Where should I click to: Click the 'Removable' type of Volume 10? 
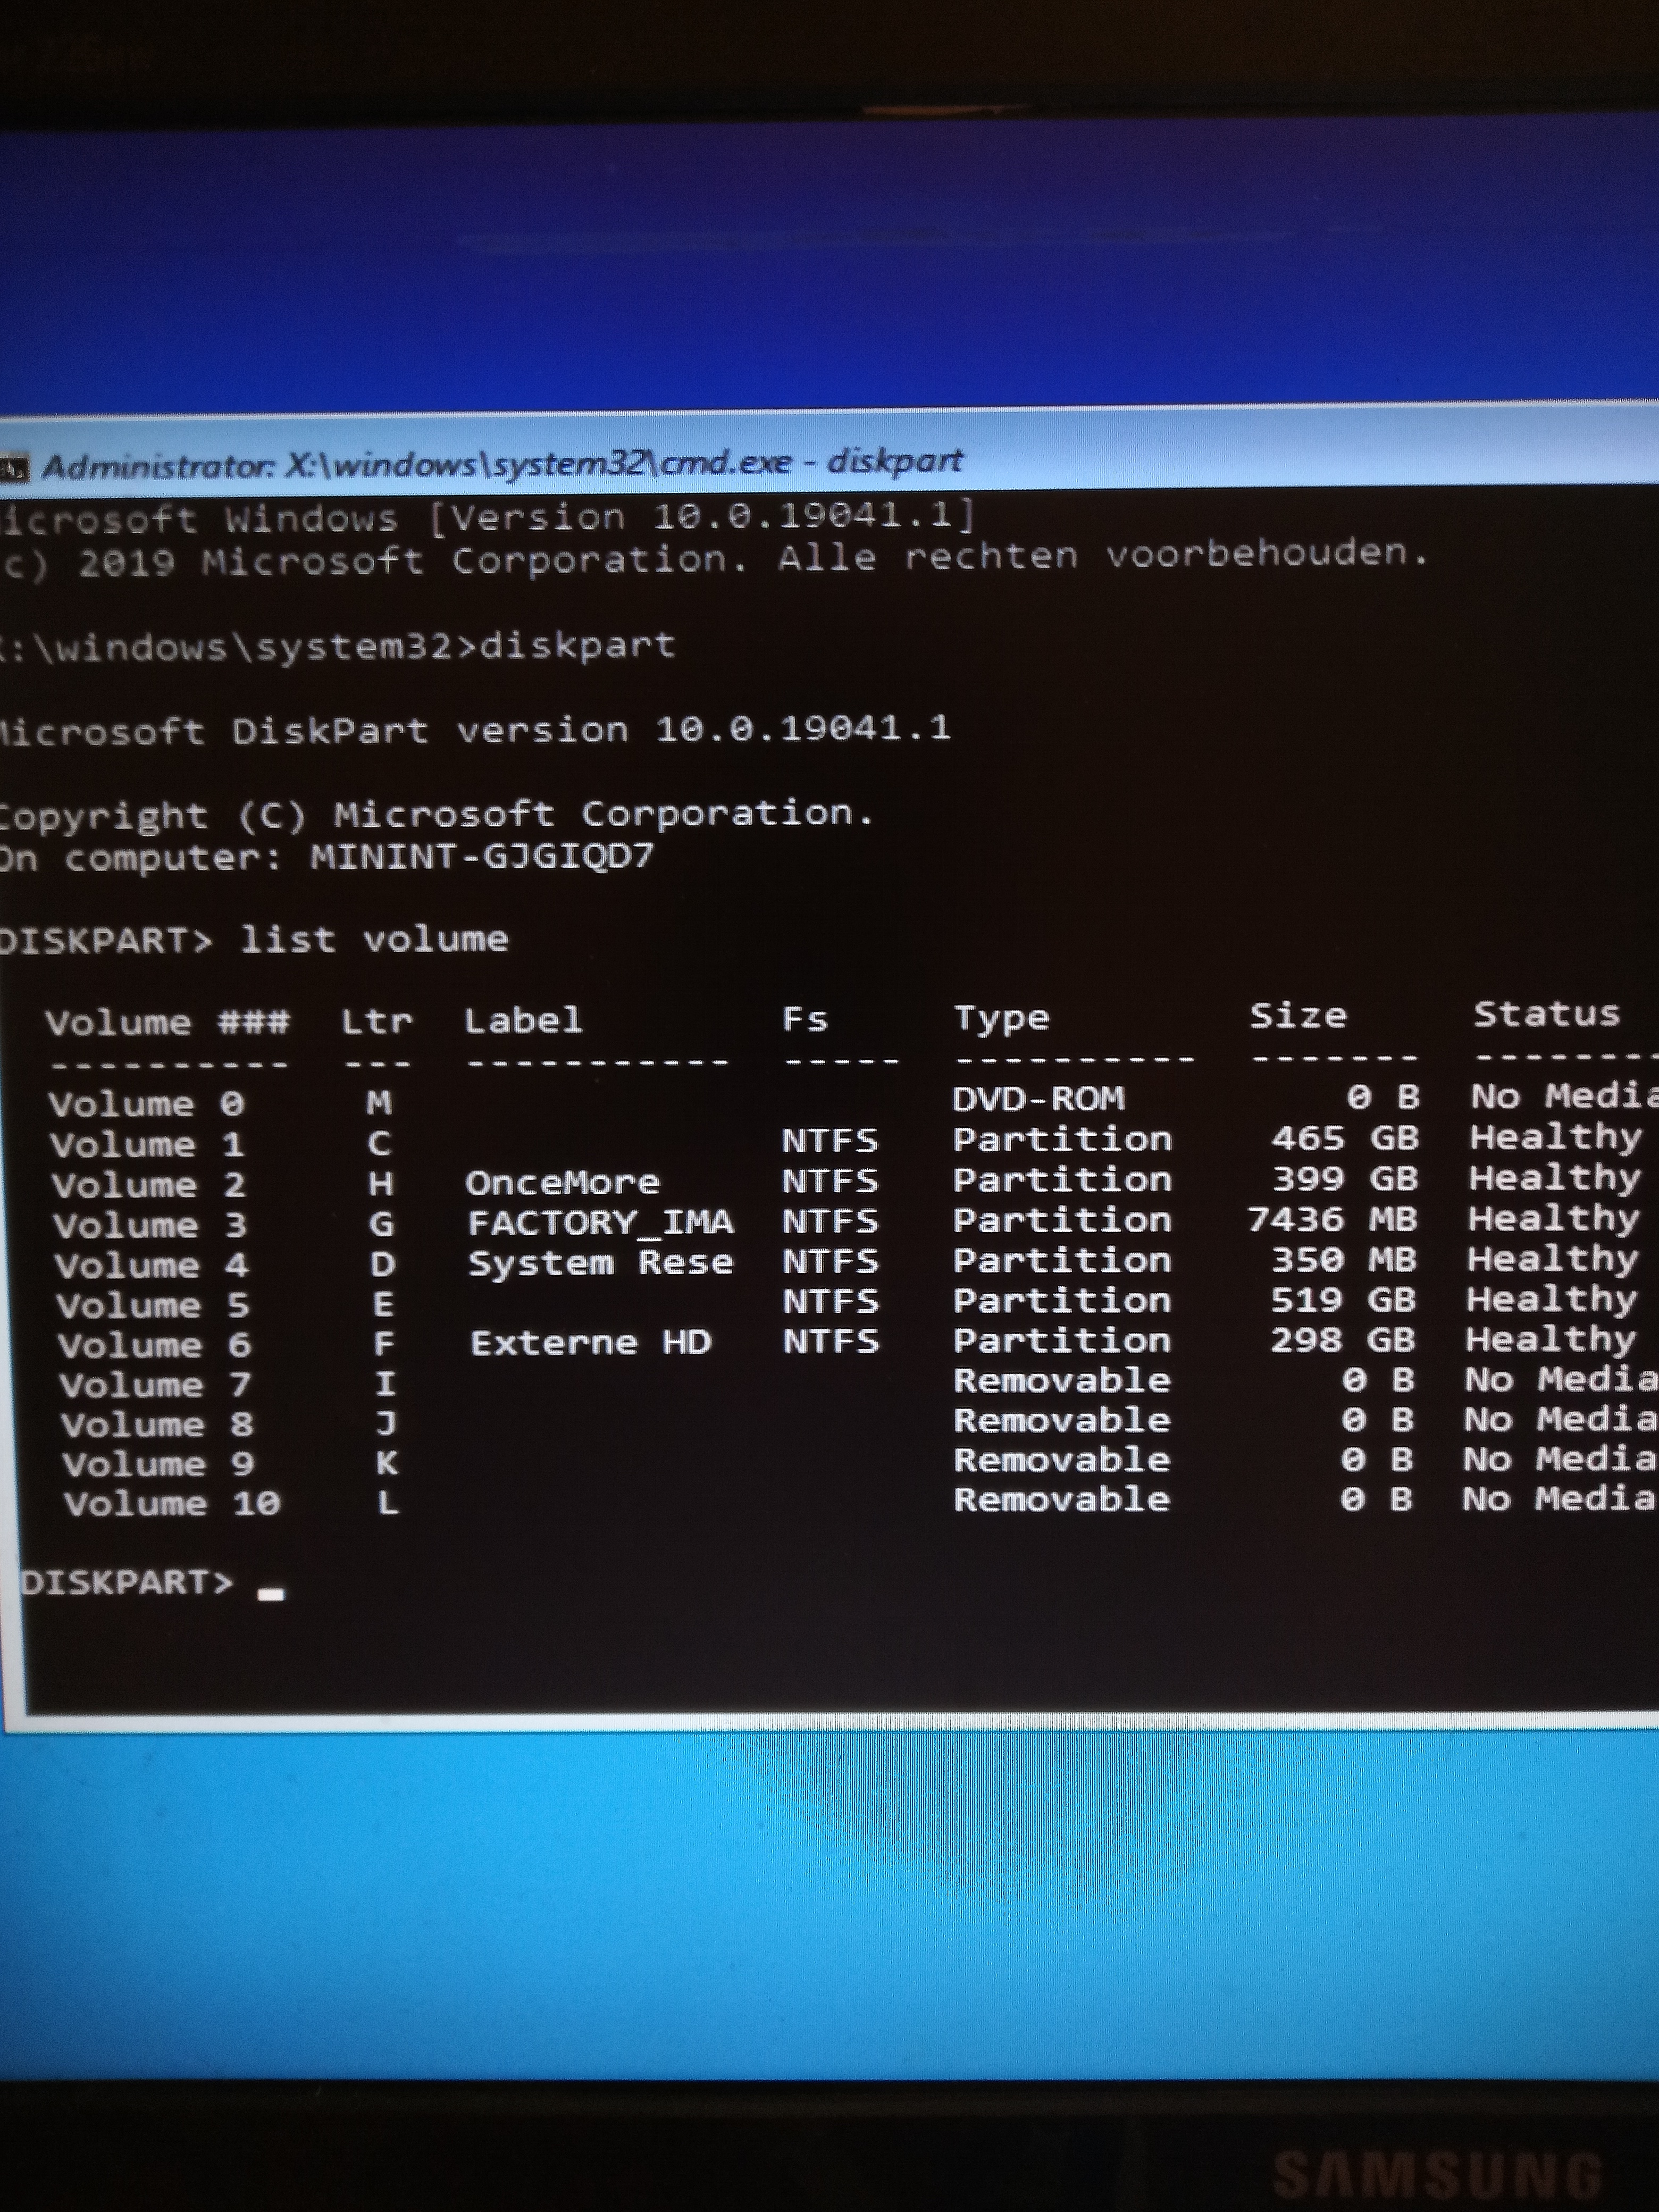1061,1499
